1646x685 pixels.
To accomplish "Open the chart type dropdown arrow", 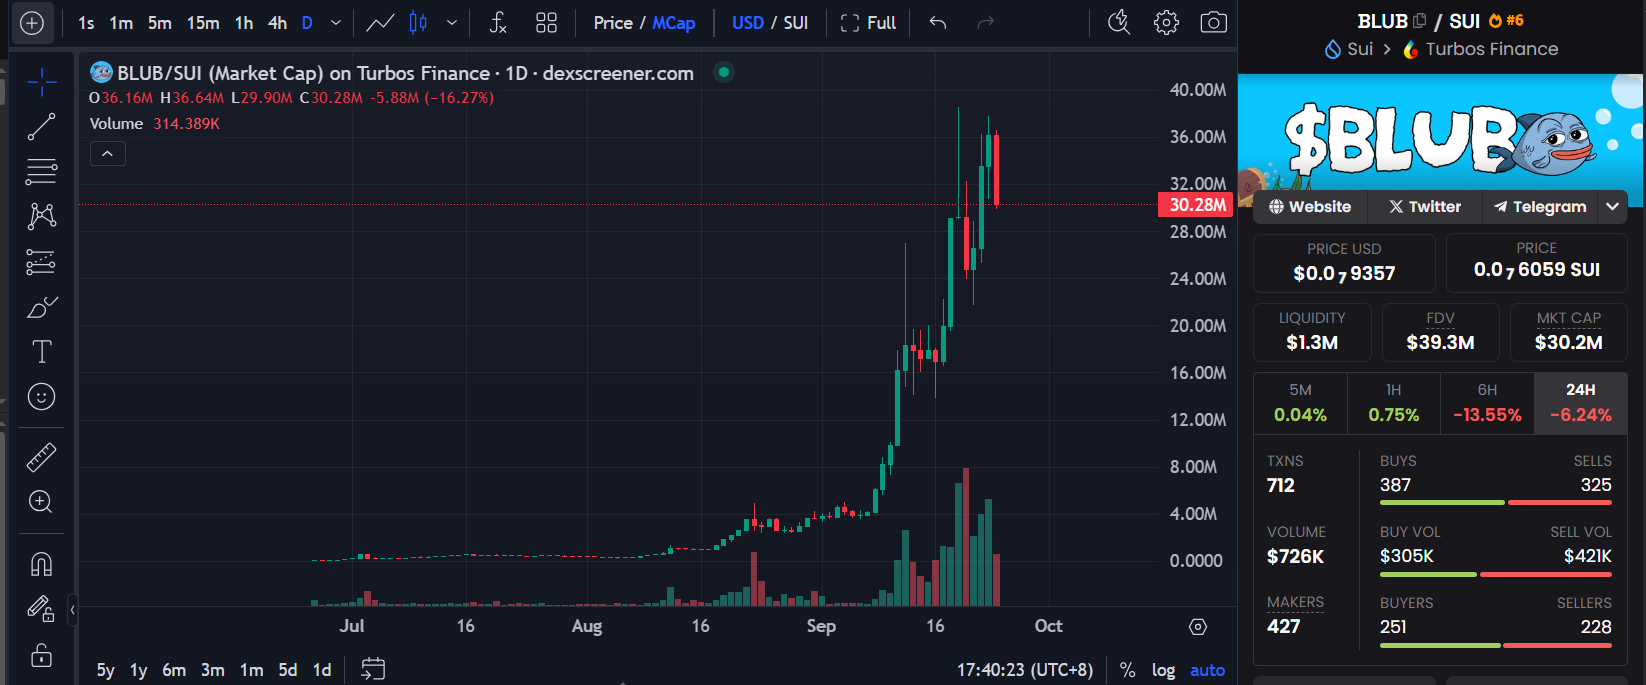I will [452, 23].
